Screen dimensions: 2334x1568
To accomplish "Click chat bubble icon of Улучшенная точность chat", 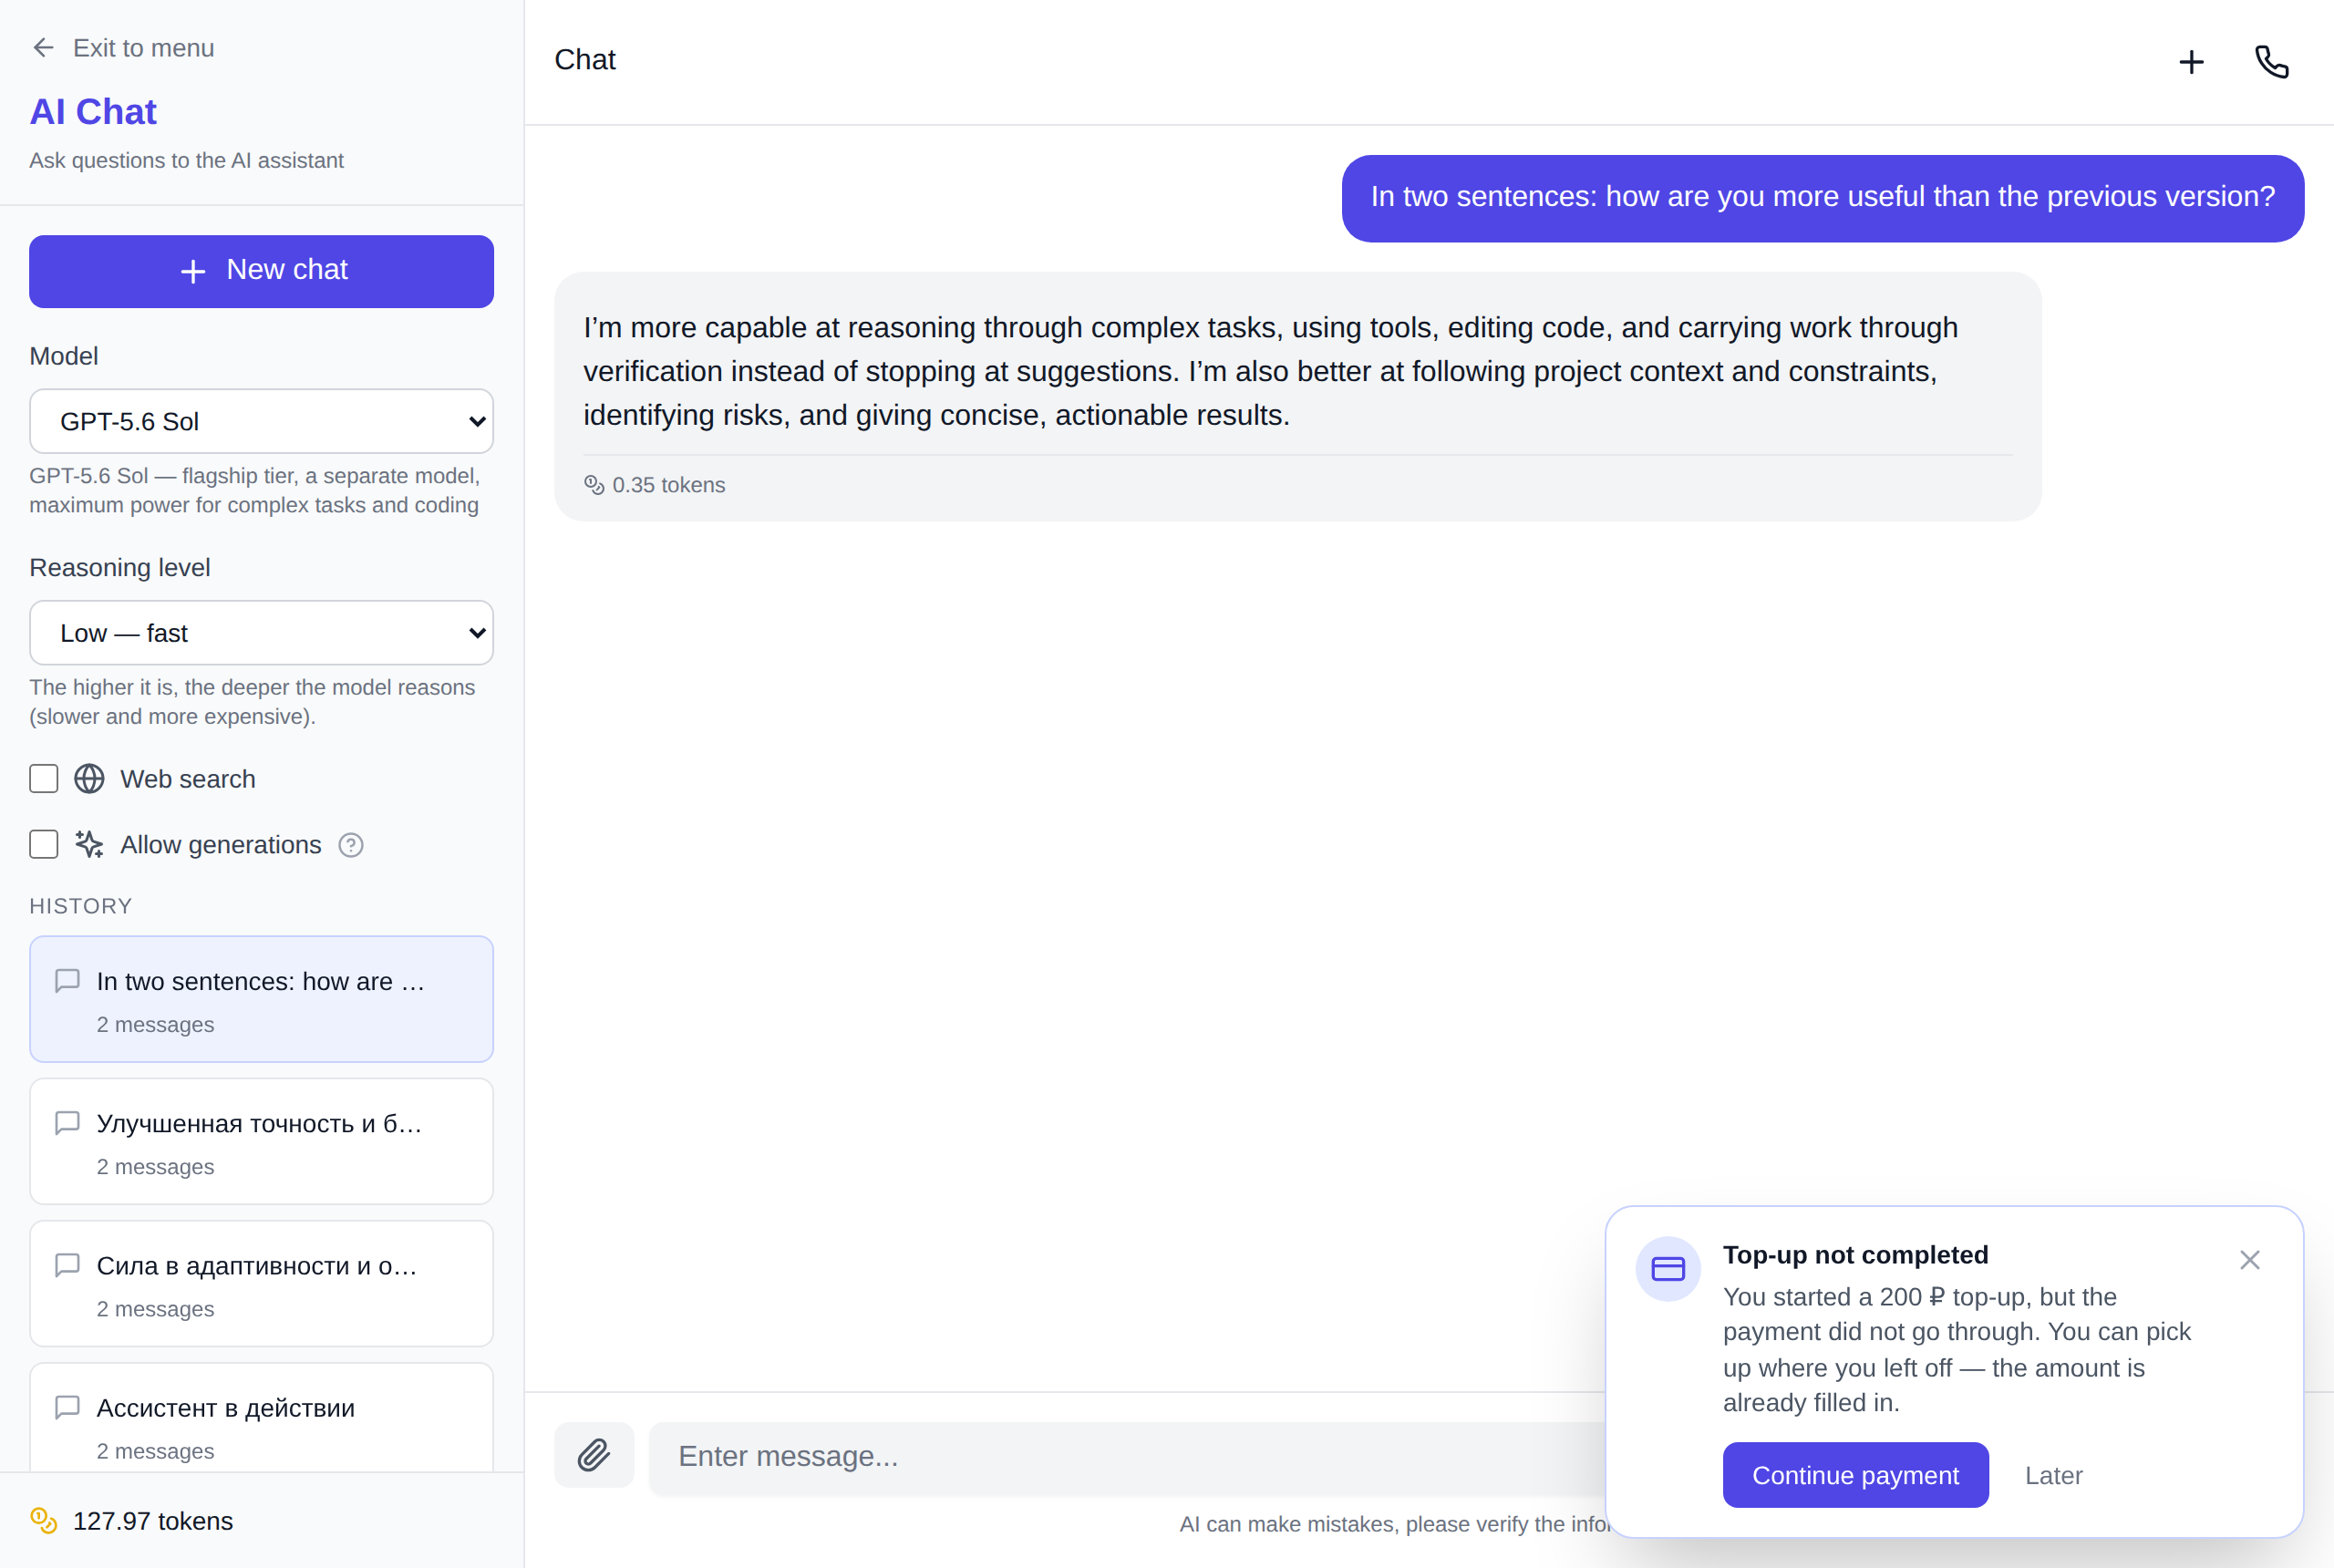I will point(67,1123).
